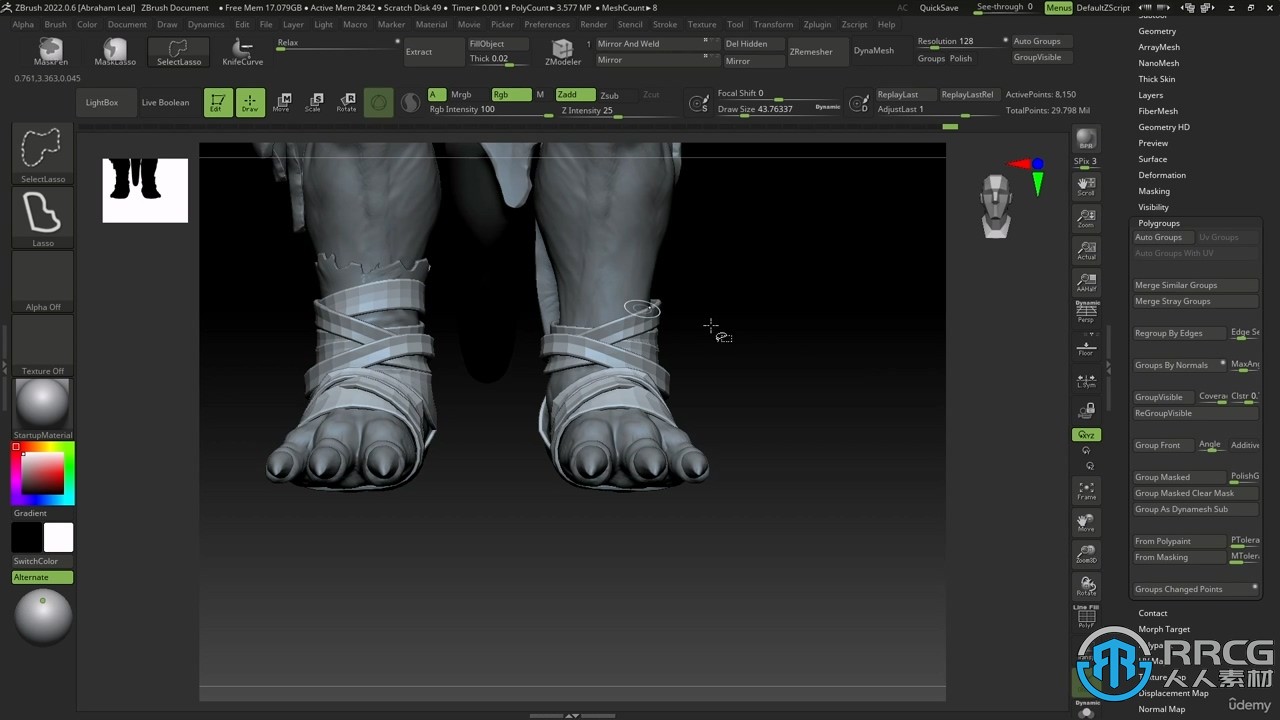This screenshot has width=1280, height=720.
Task: Expand the Visibility subpalette
Action: [x=1153, y=207]
